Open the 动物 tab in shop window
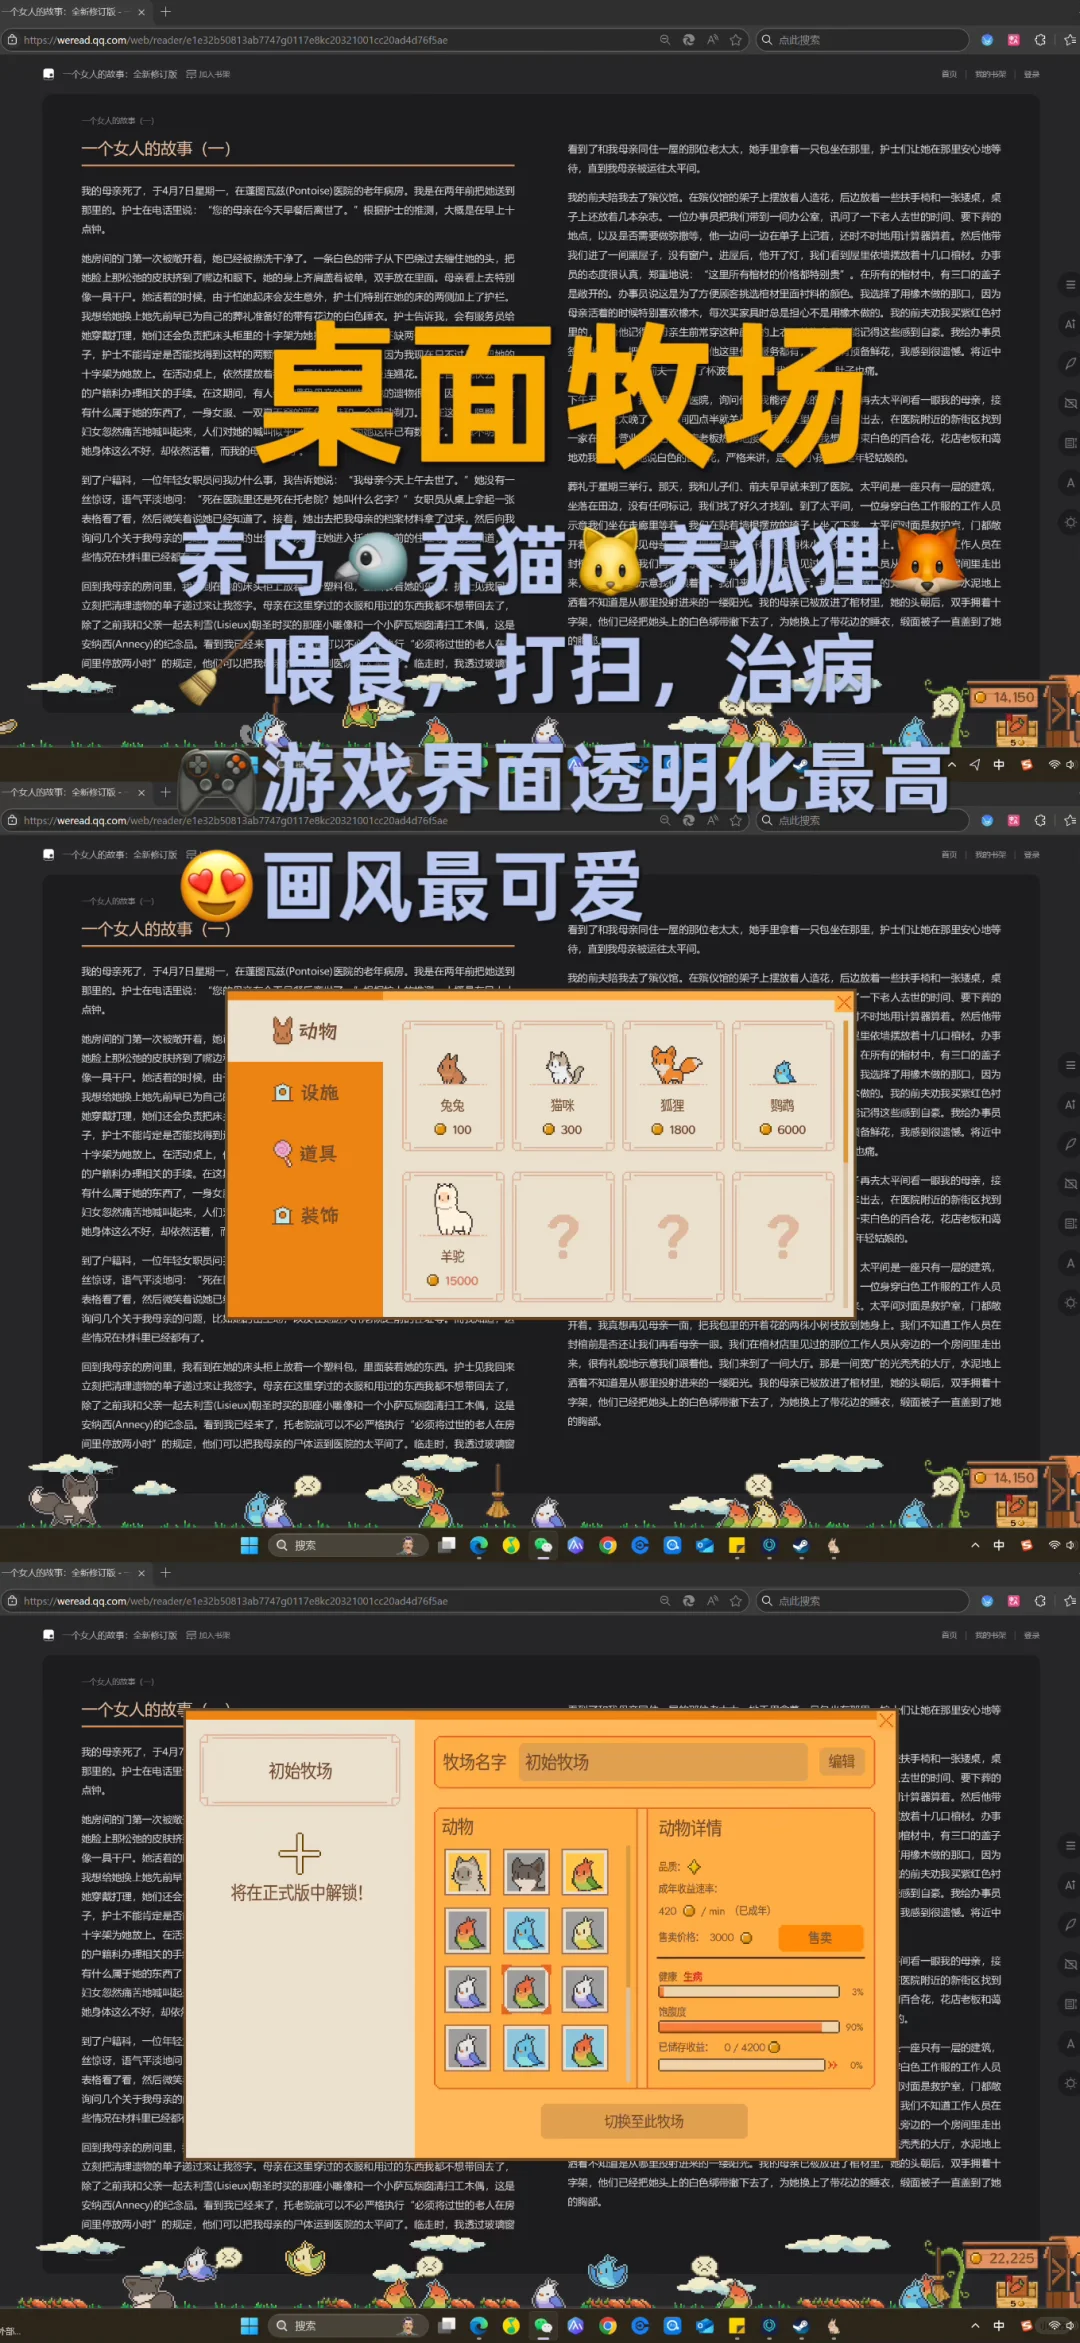Image resolution: width=1080 pixels, height=2343 pixels. pyautogui.click(x=305, y=1030)
